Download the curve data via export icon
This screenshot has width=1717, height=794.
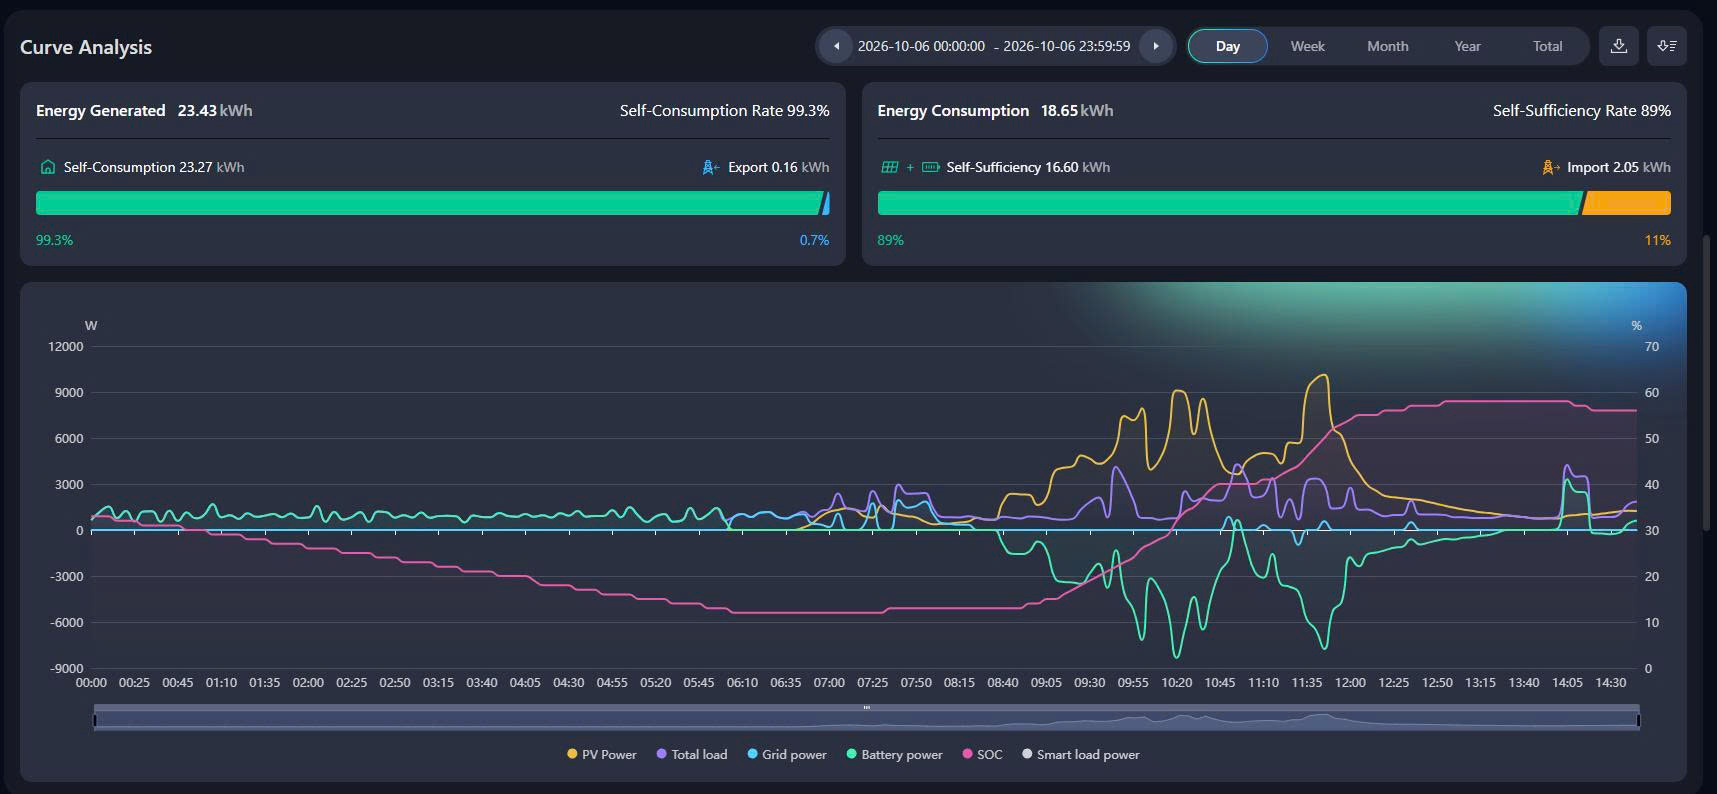(1619, 46)
